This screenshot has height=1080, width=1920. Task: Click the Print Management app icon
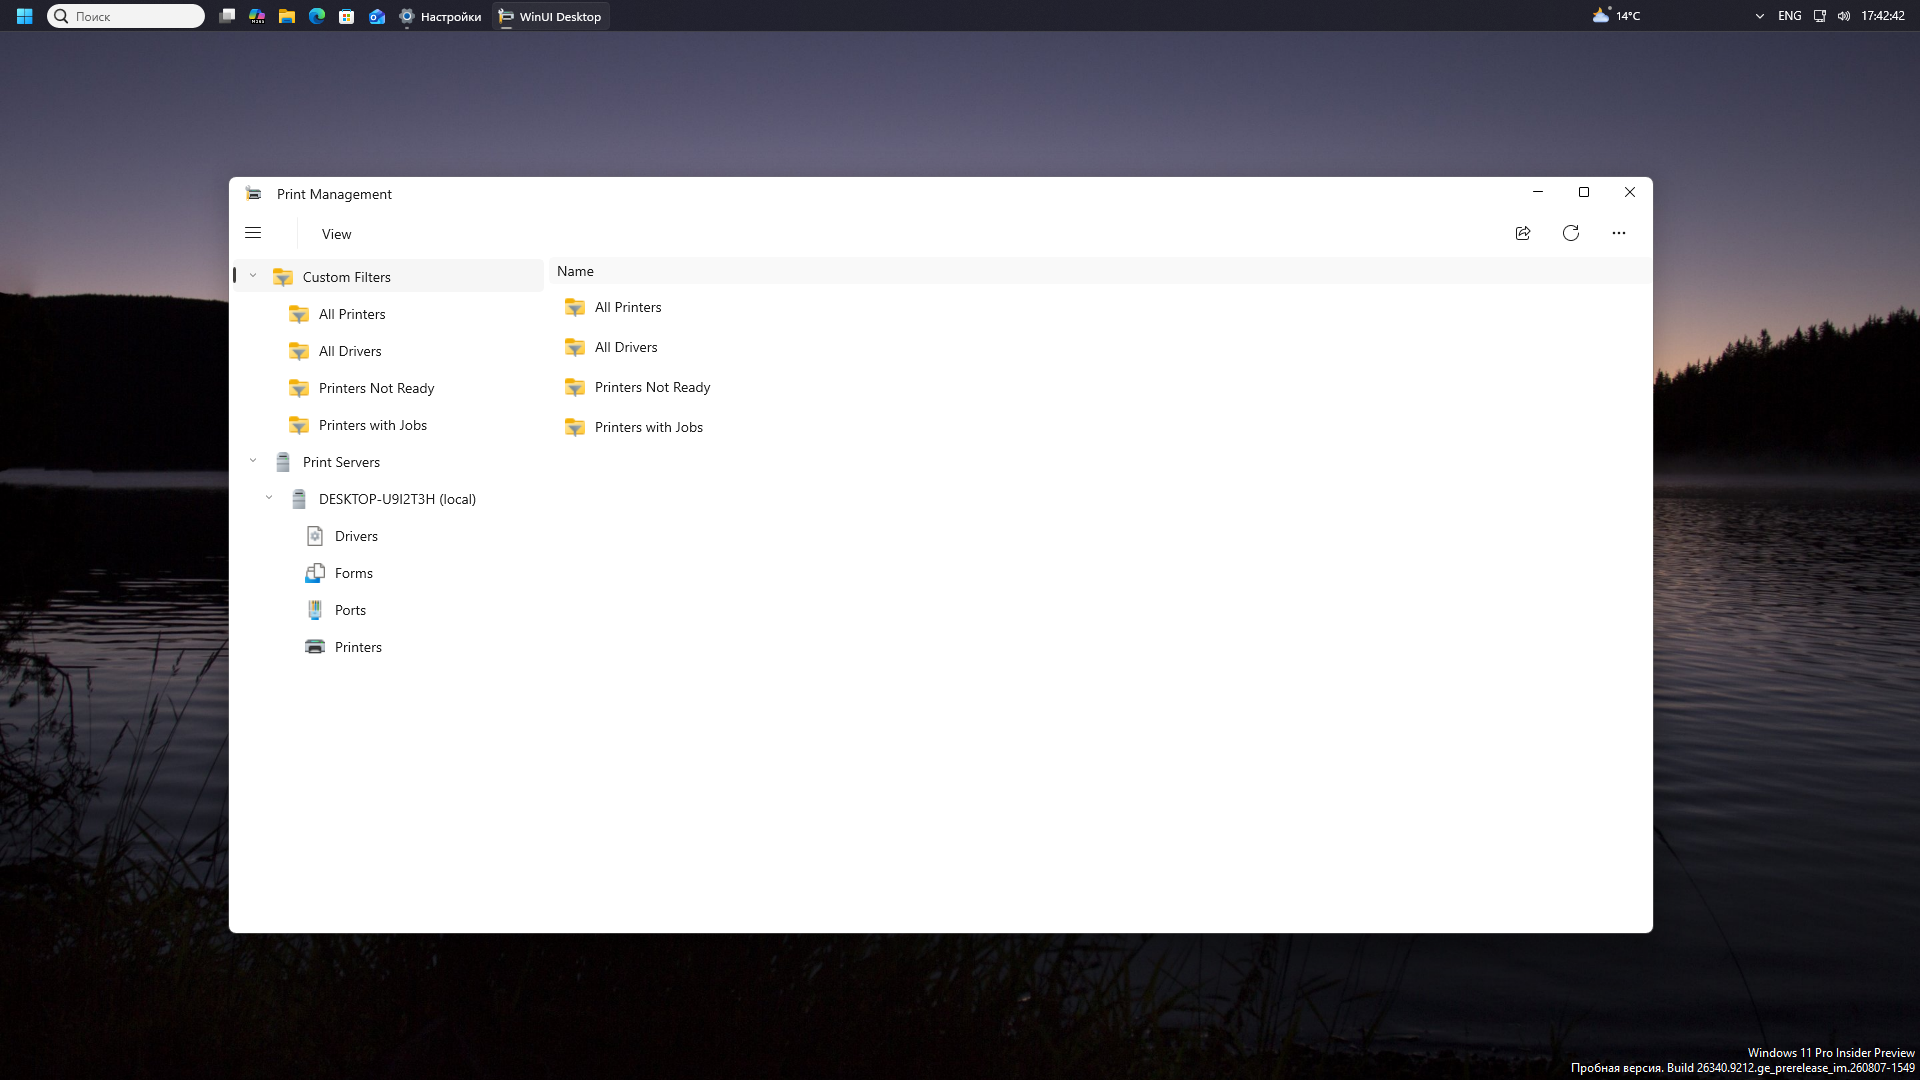coord(254,193)
